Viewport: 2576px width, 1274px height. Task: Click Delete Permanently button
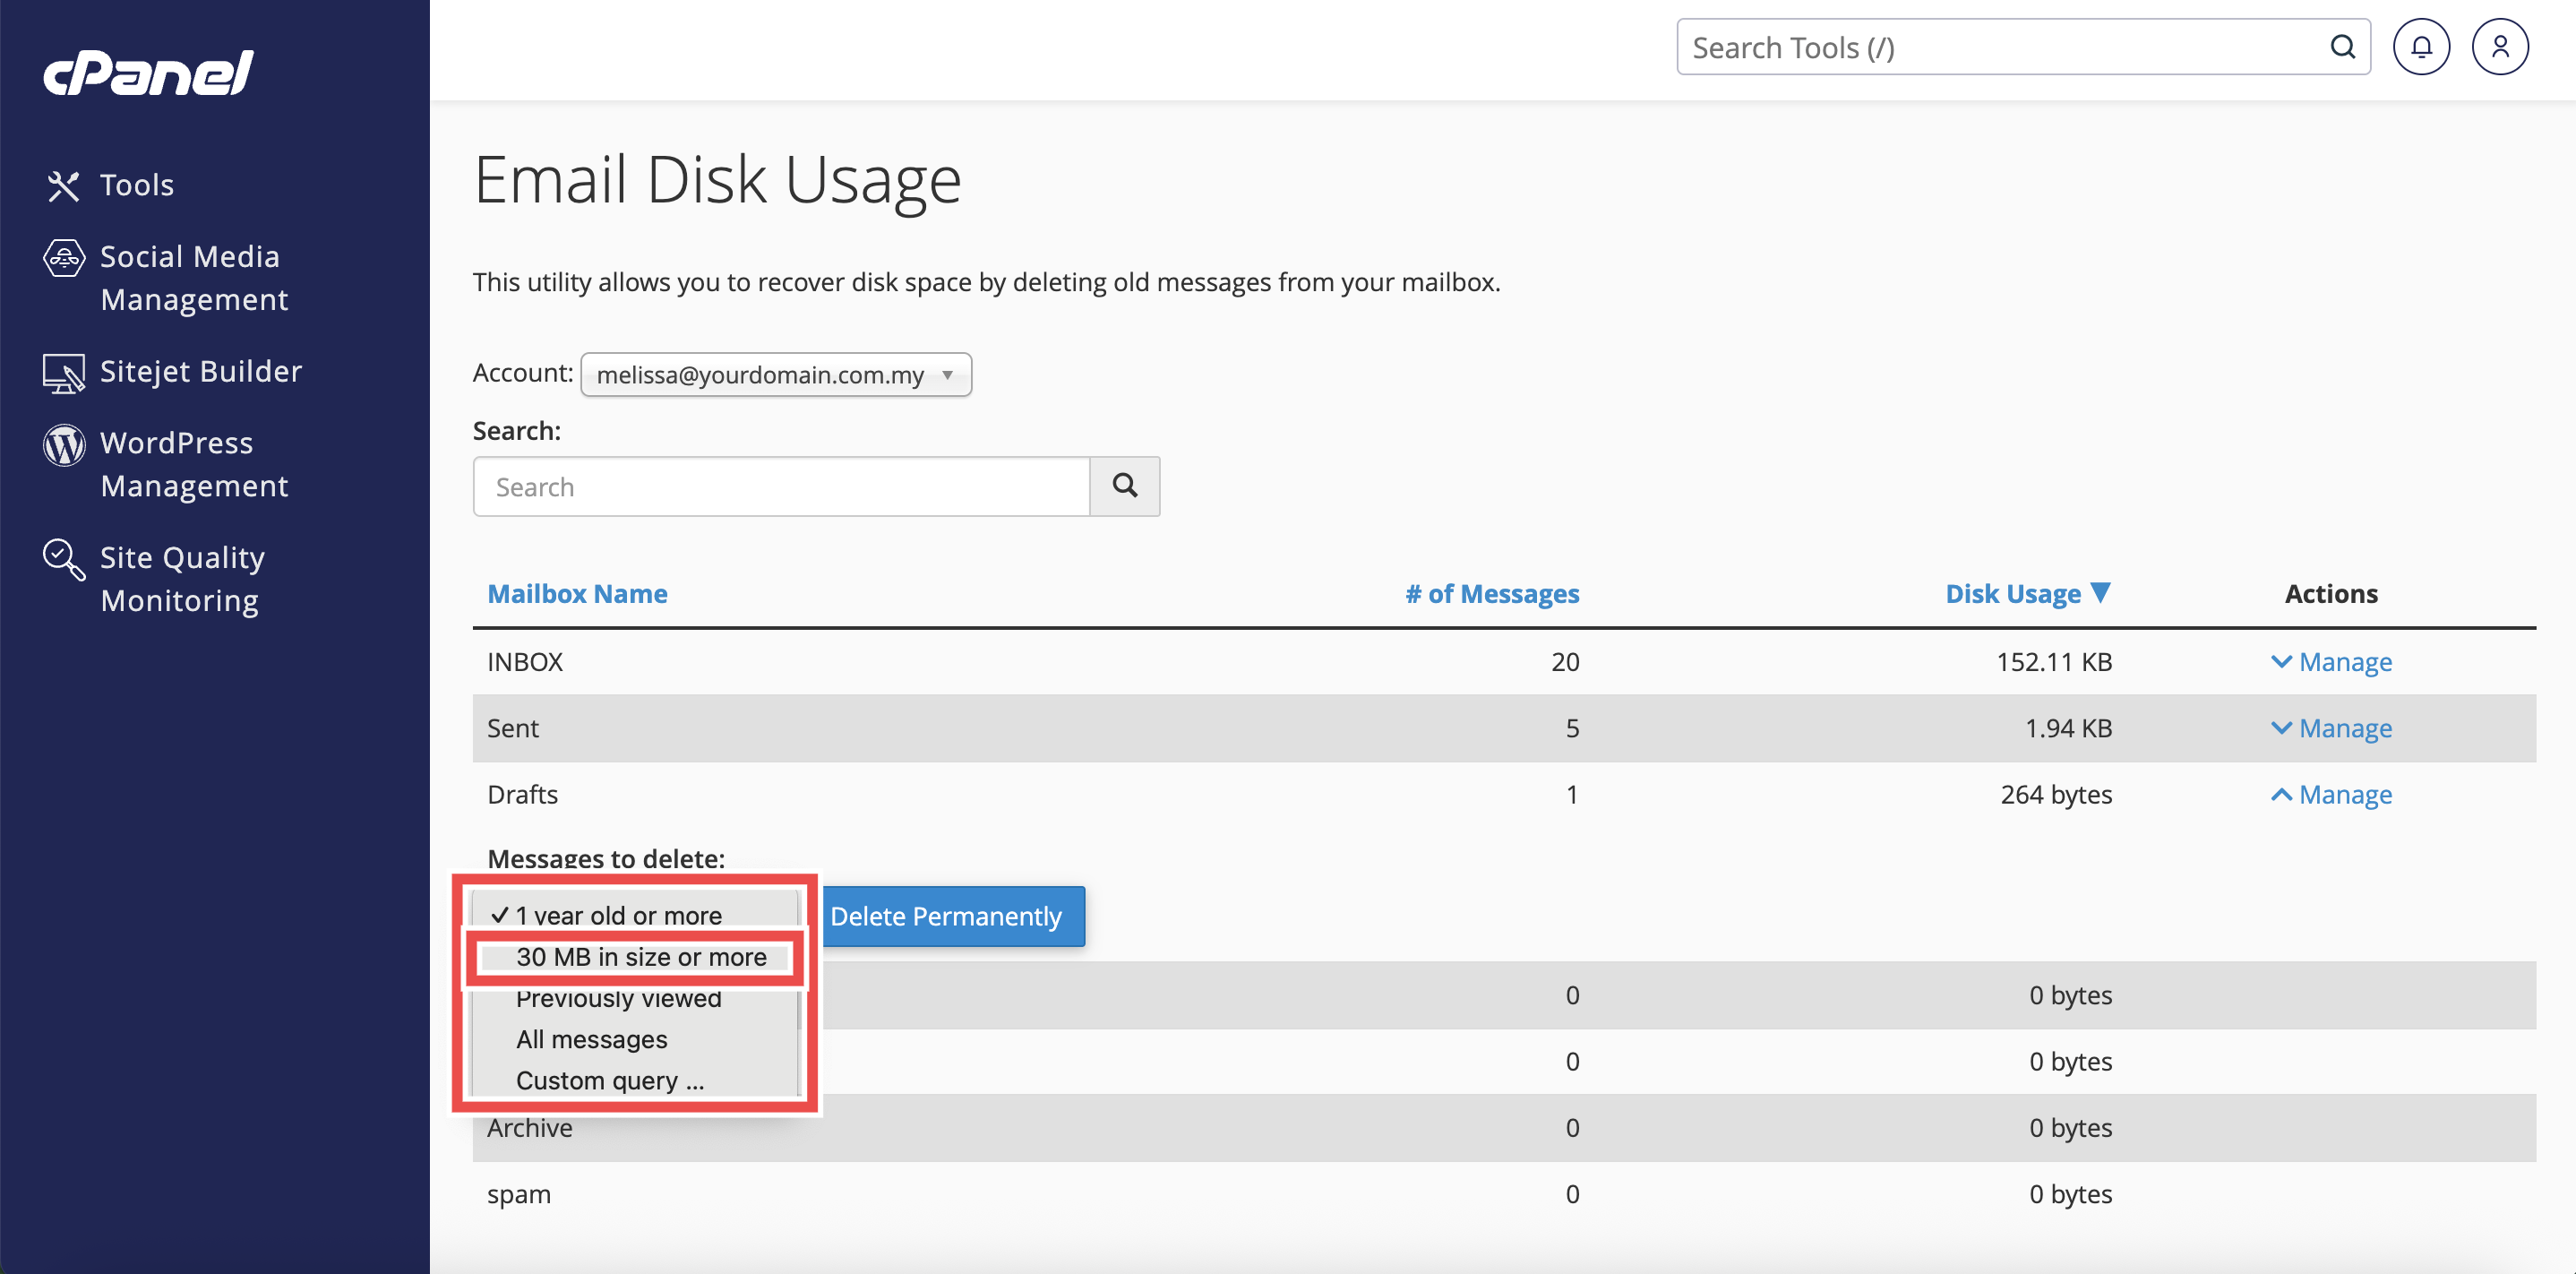pyautogui.click(x=945, y=916)
